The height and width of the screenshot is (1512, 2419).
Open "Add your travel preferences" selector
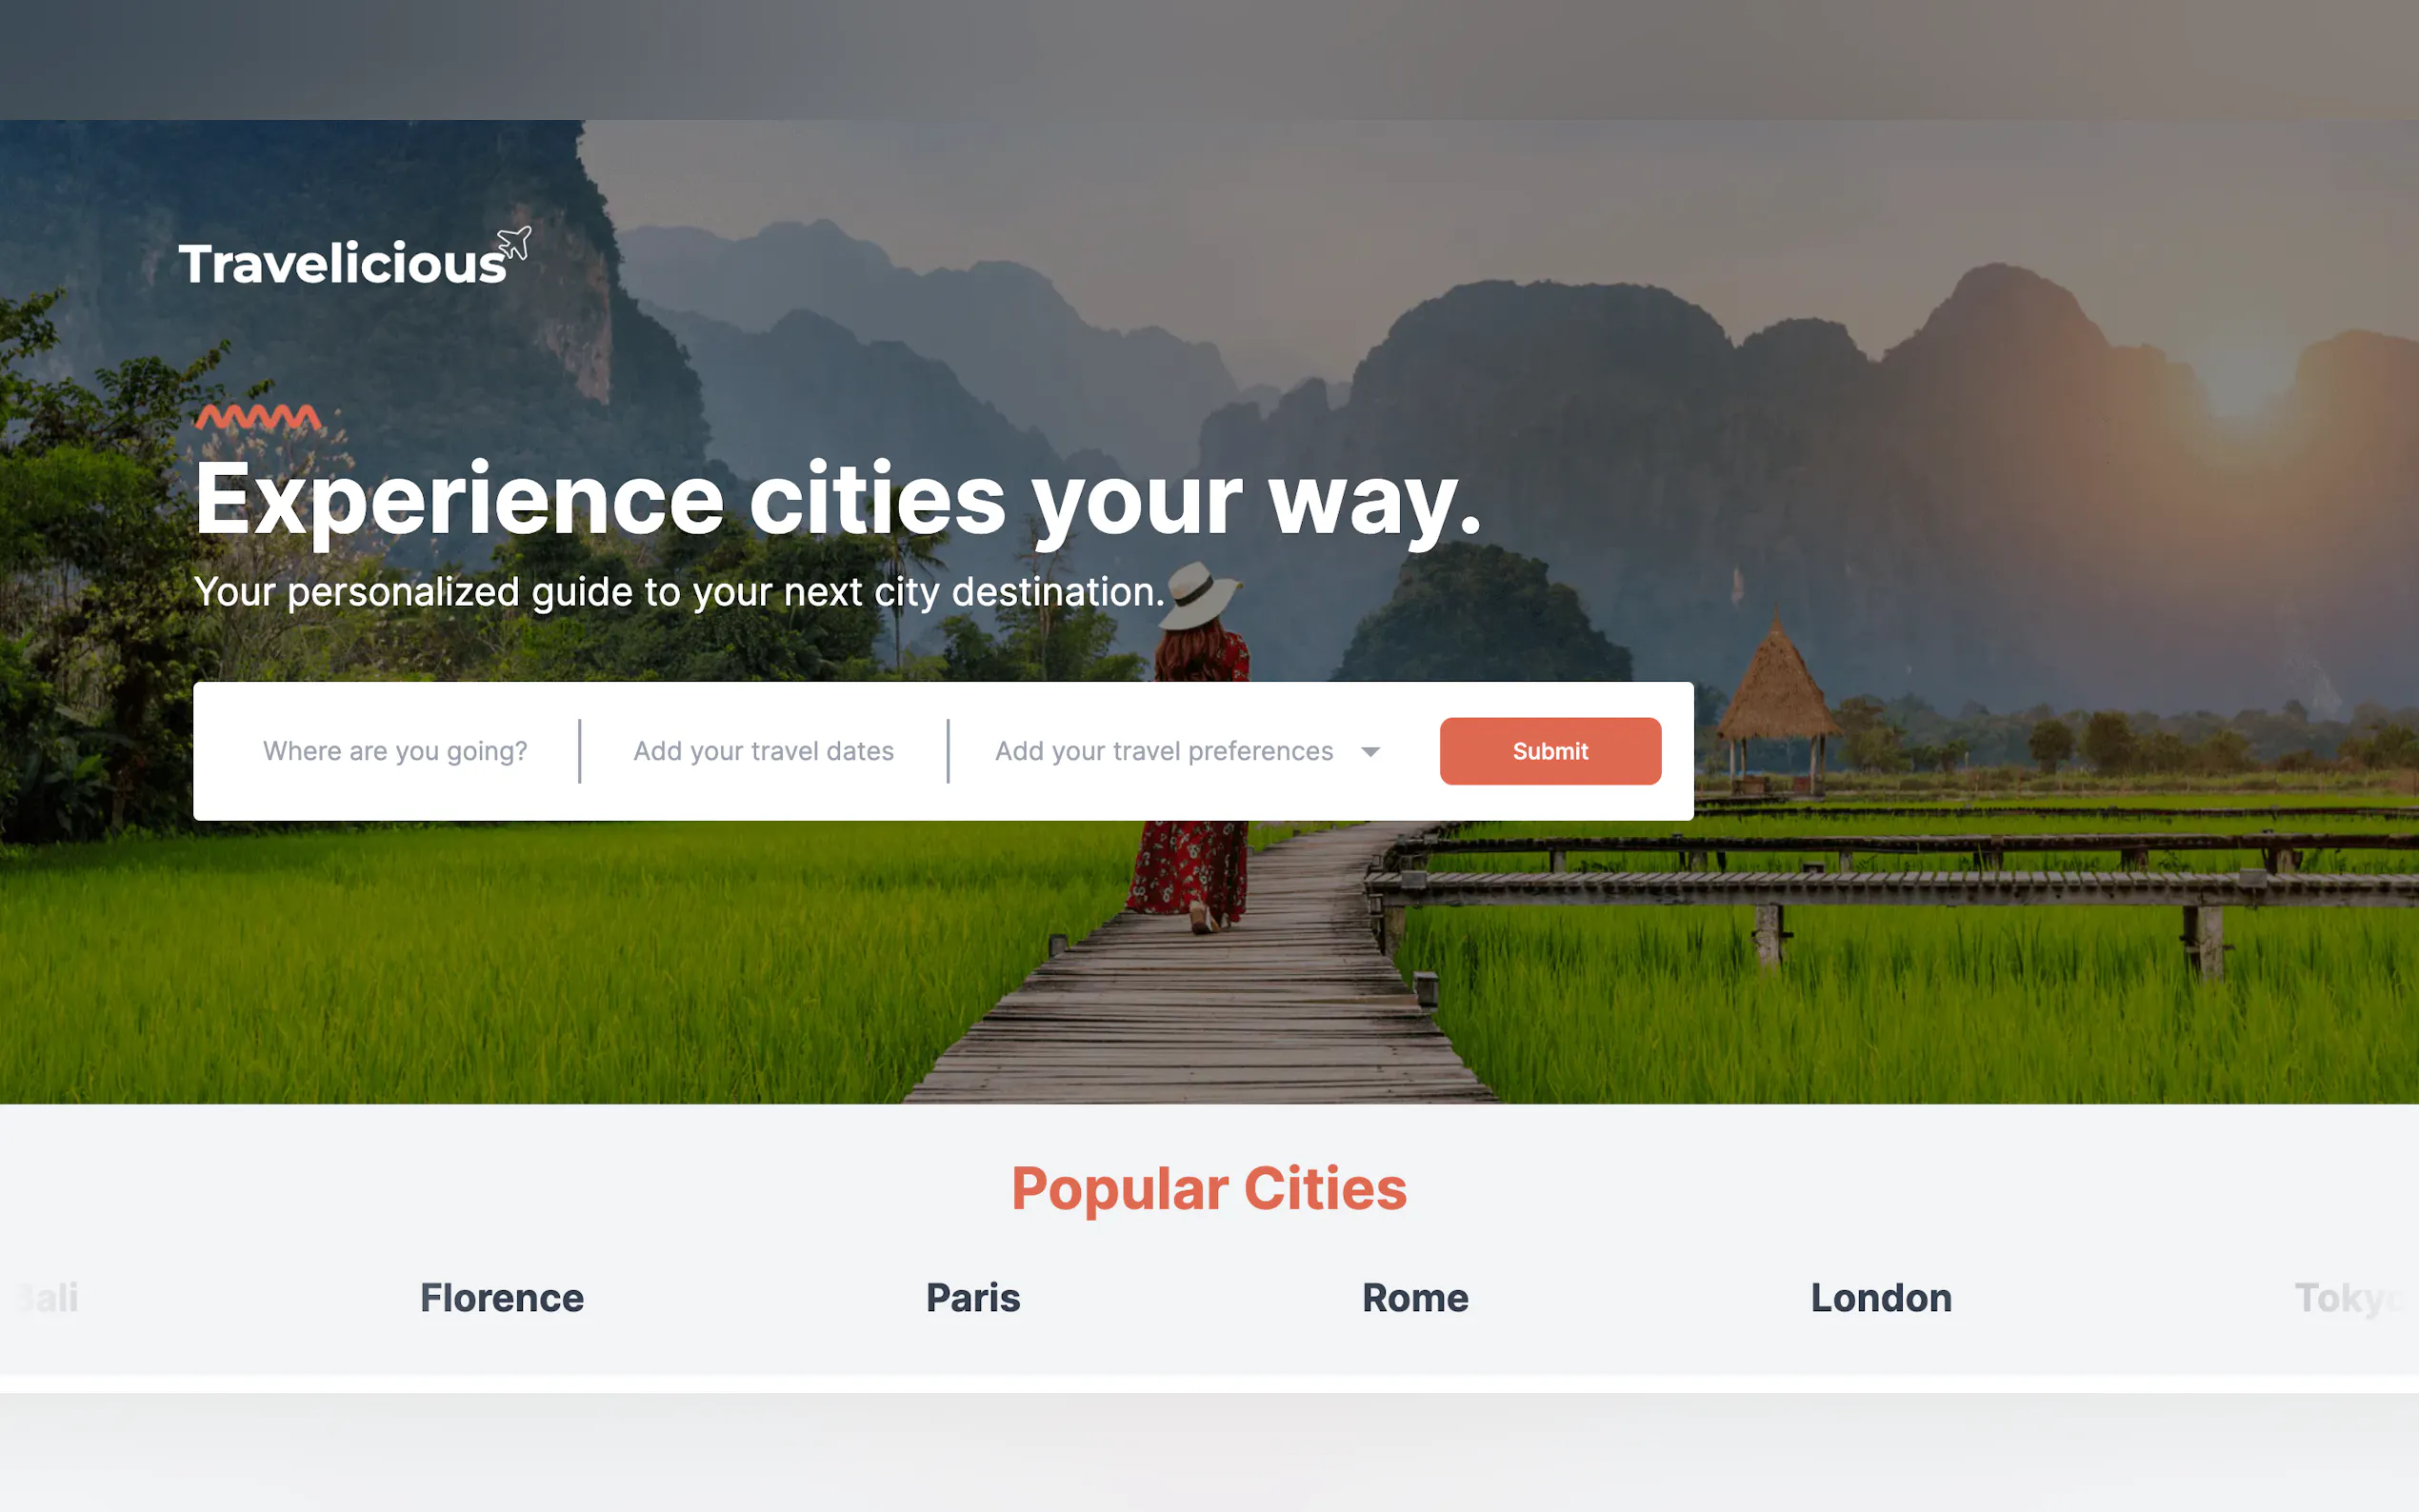point(1188,751)
